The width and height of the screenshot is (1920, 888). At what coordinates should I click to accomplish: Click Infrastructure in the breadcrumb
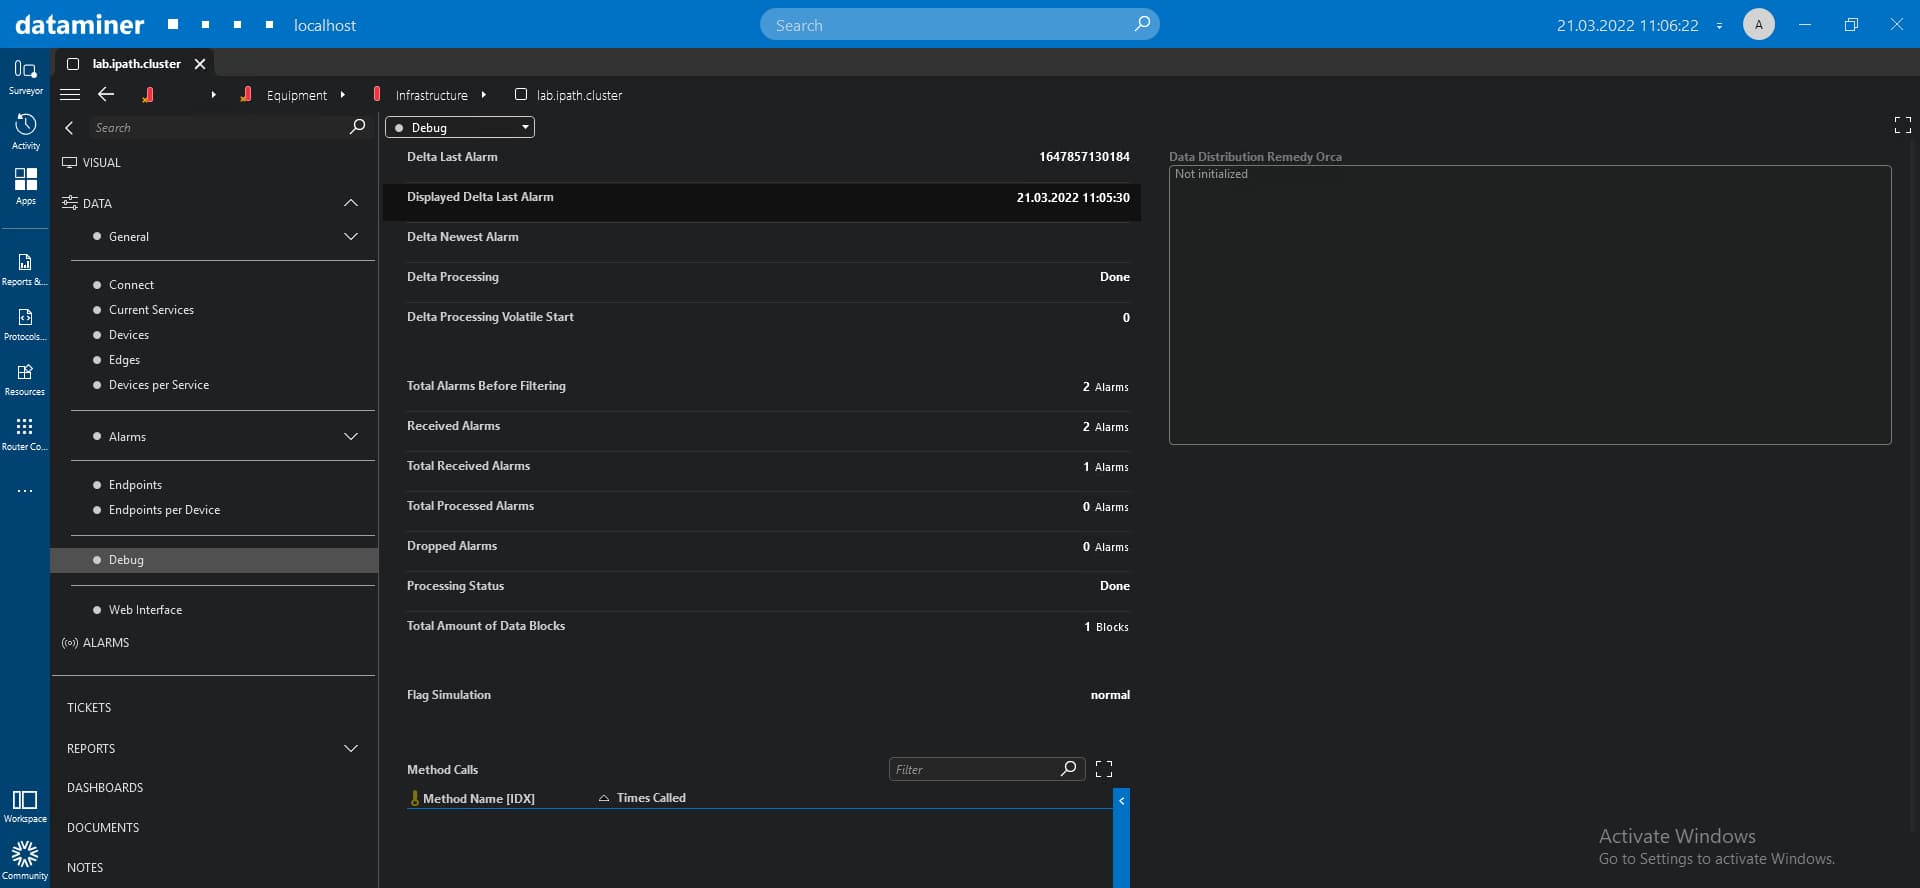(431, 95)
